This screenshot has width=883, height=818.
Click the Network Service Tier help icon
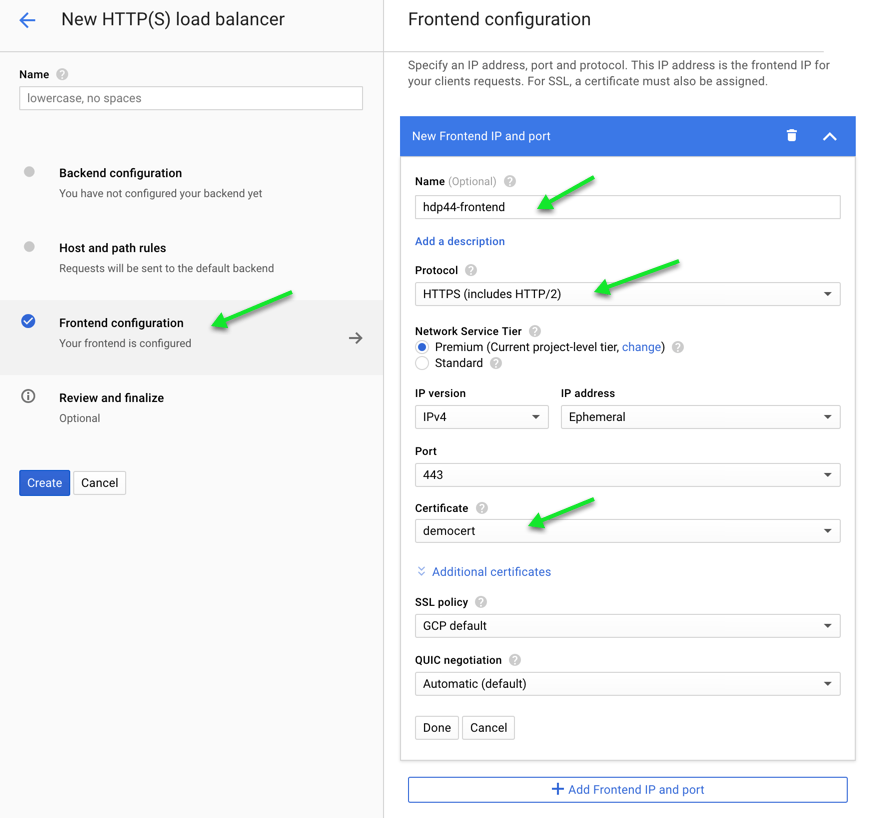click(535, 331)
